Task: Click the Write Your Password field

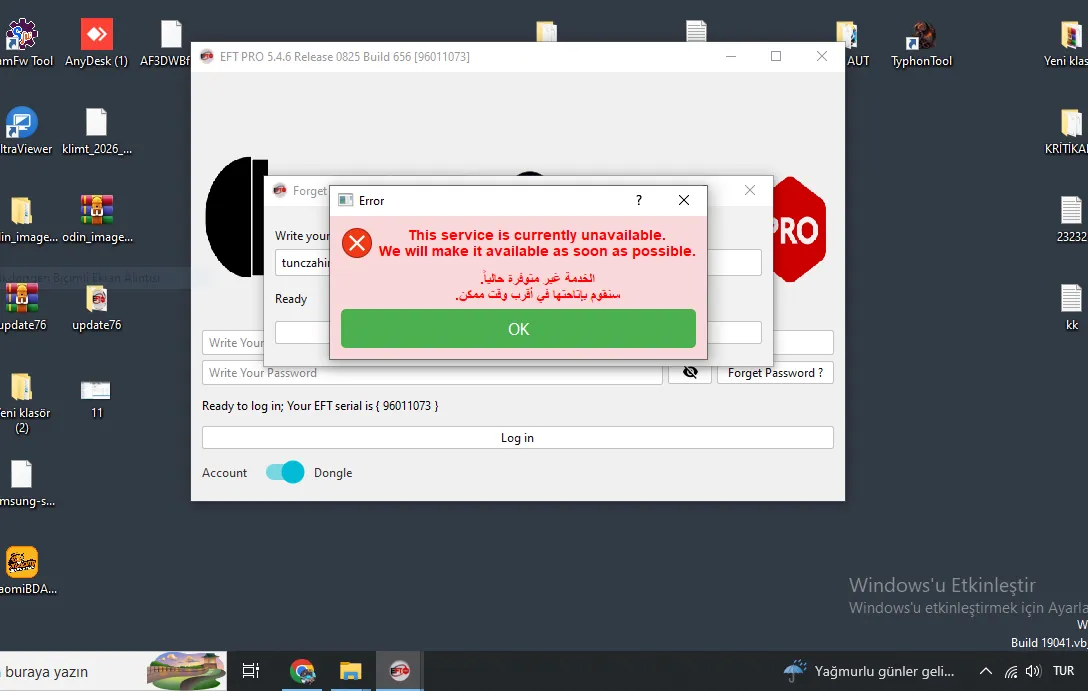Action: [x=432, y=373]
